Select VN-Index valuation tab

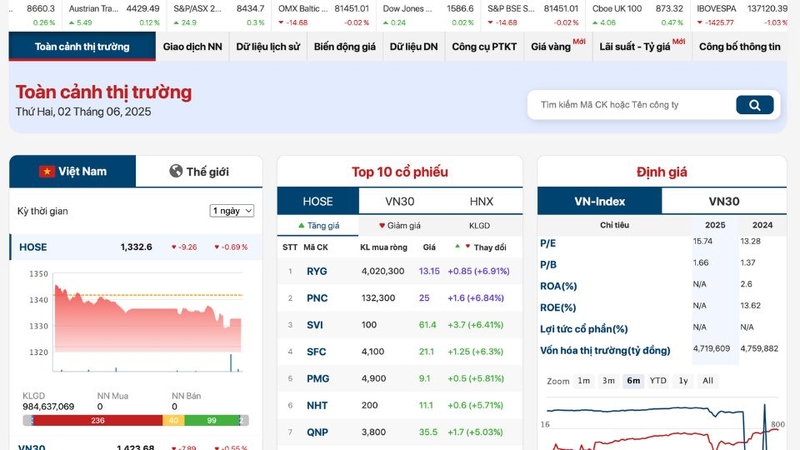[599, 202]
